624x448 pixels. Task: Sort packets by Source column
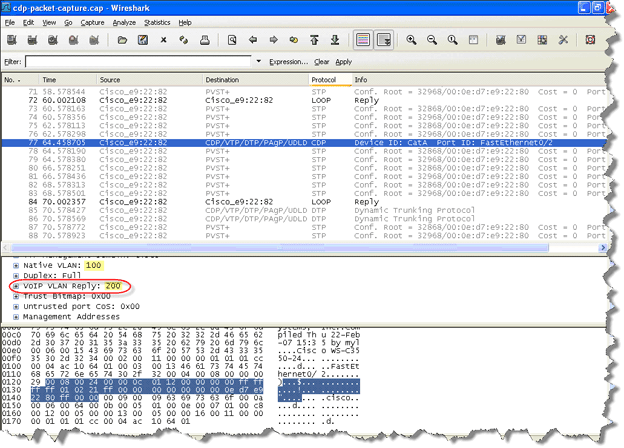tap(150, 80)
